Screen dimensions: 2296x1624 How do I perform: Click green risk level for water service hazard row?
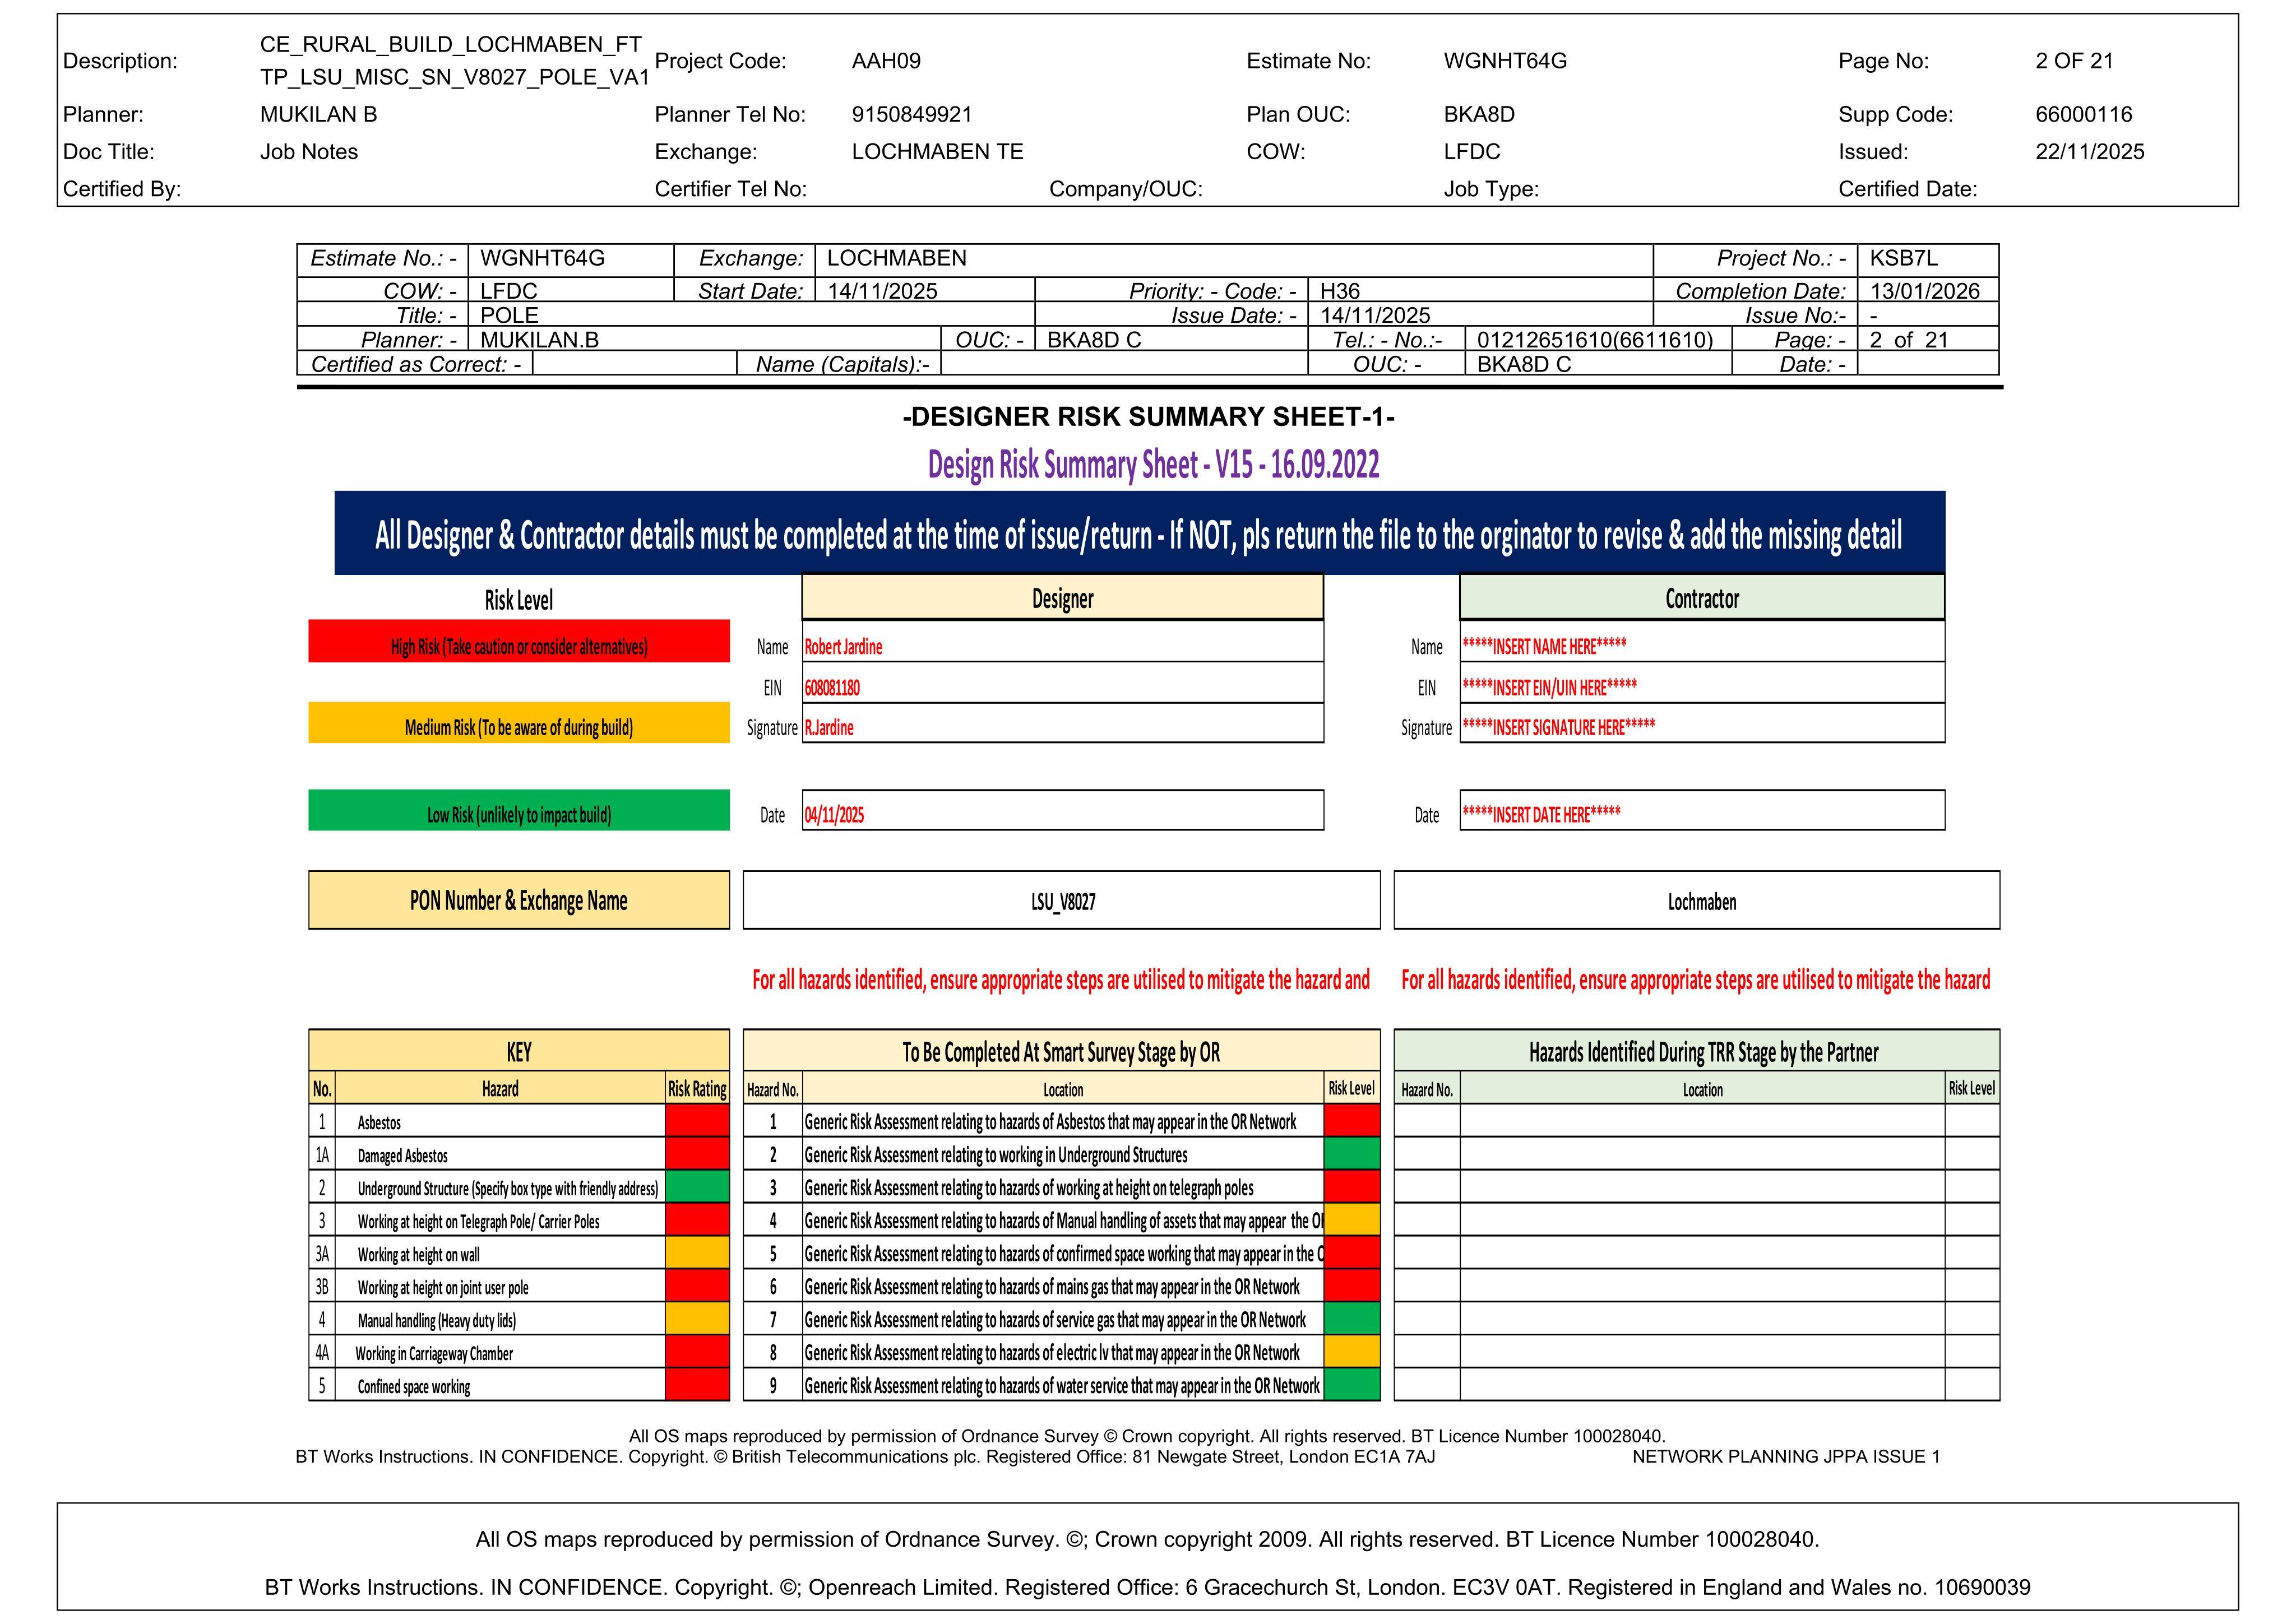click(x=1352, y=1385)
